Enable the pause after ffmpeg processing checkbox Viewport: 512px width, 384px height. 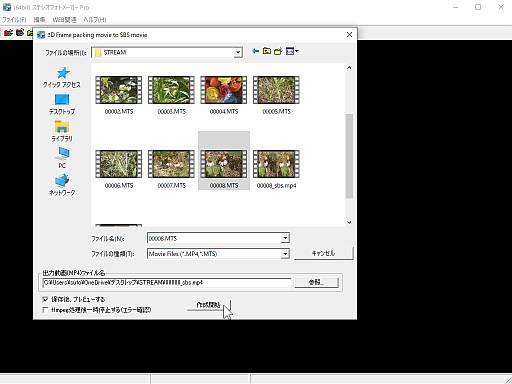[46, 310]
